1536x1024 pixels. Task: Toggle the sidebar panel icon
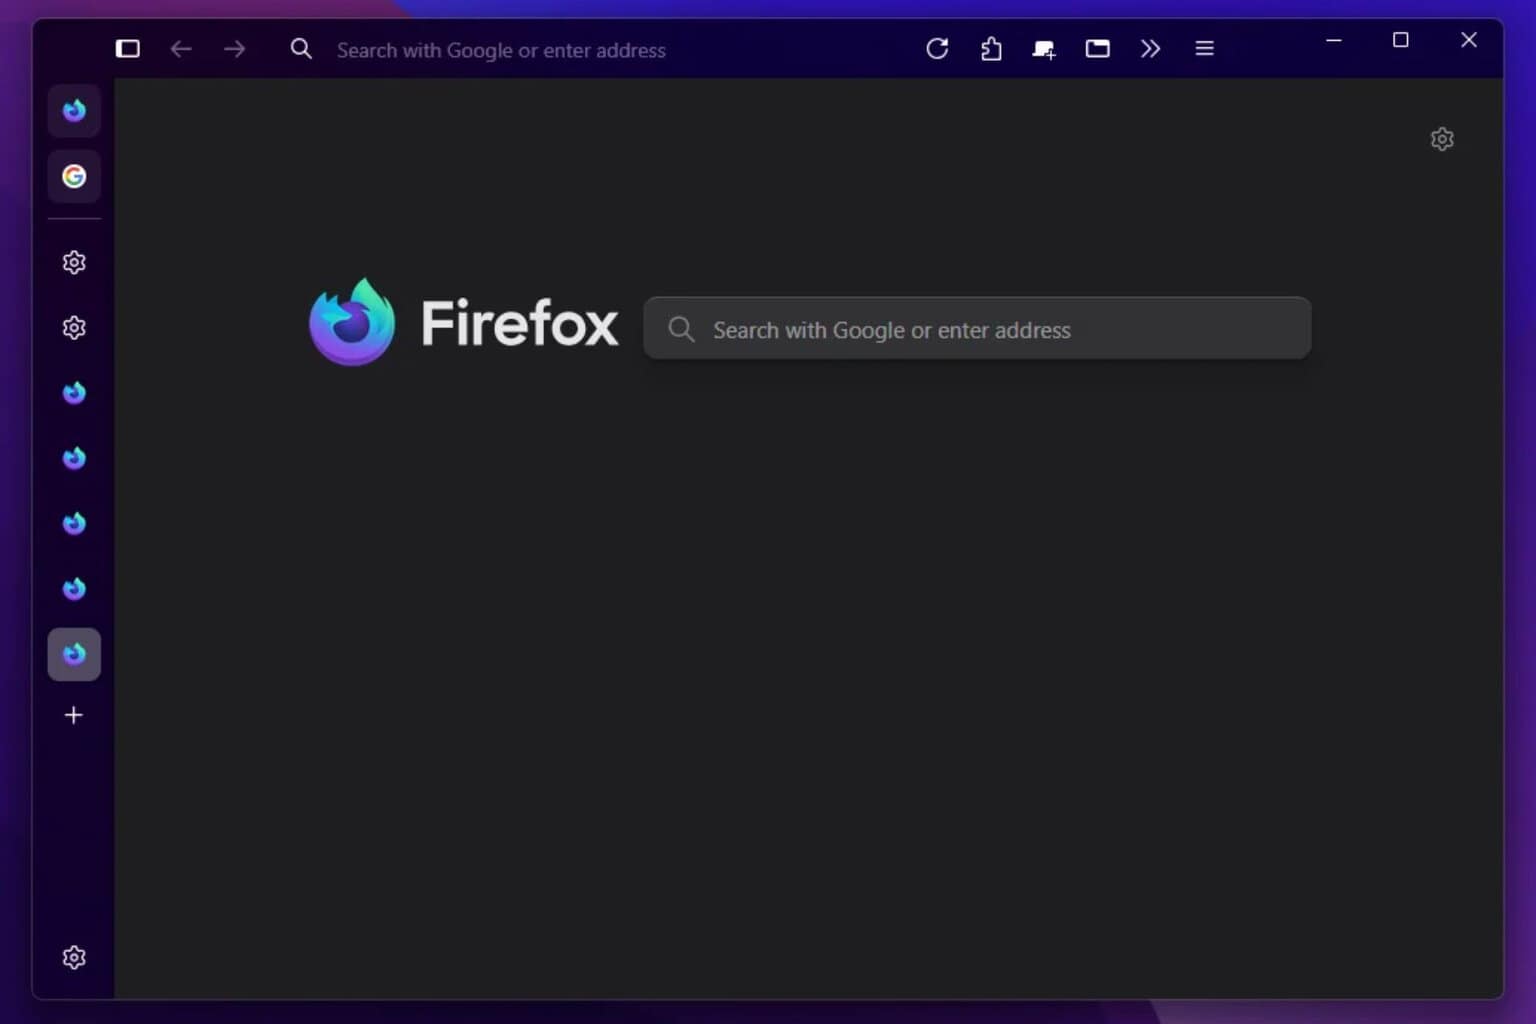tap(127, 49)
